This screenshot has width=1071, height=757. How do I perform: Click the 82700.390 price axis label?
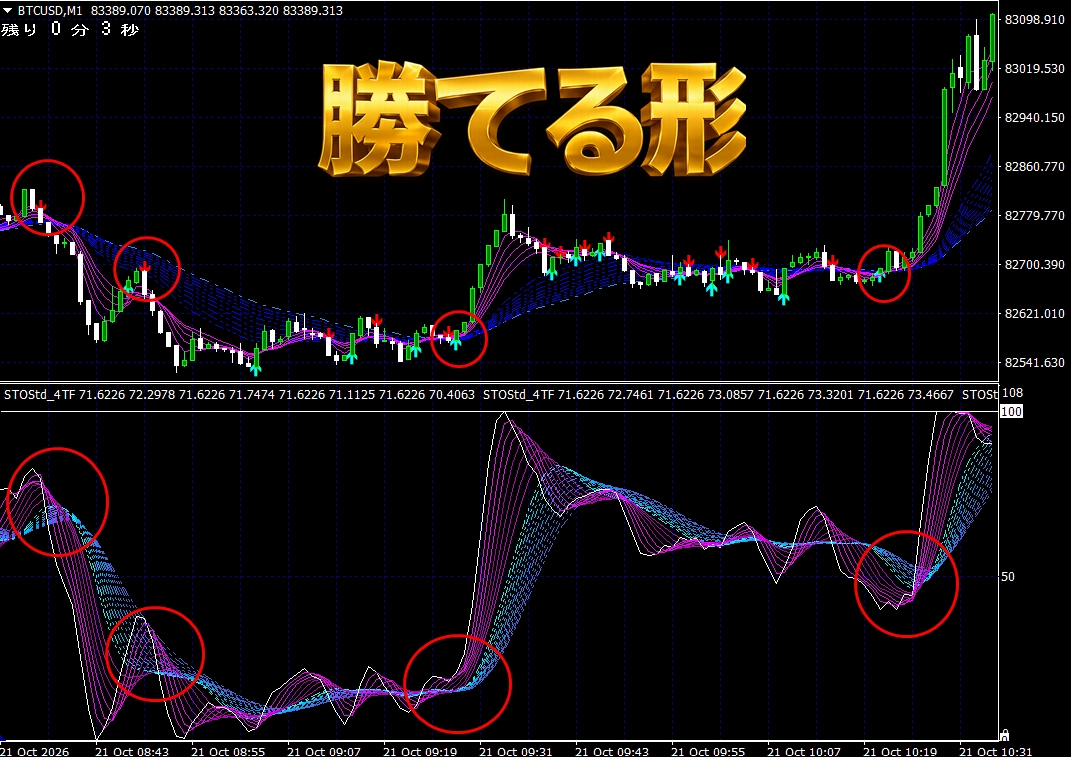pyautogui.click(x=1034, y=264)
